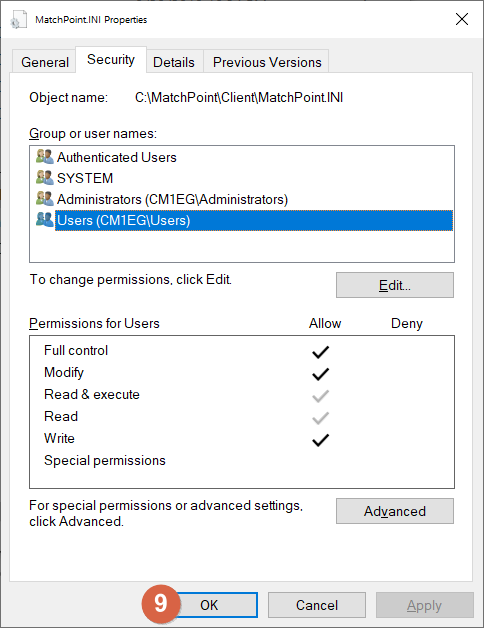Click the MatchPoint.INI file icon in title bar

coord(19,20)
